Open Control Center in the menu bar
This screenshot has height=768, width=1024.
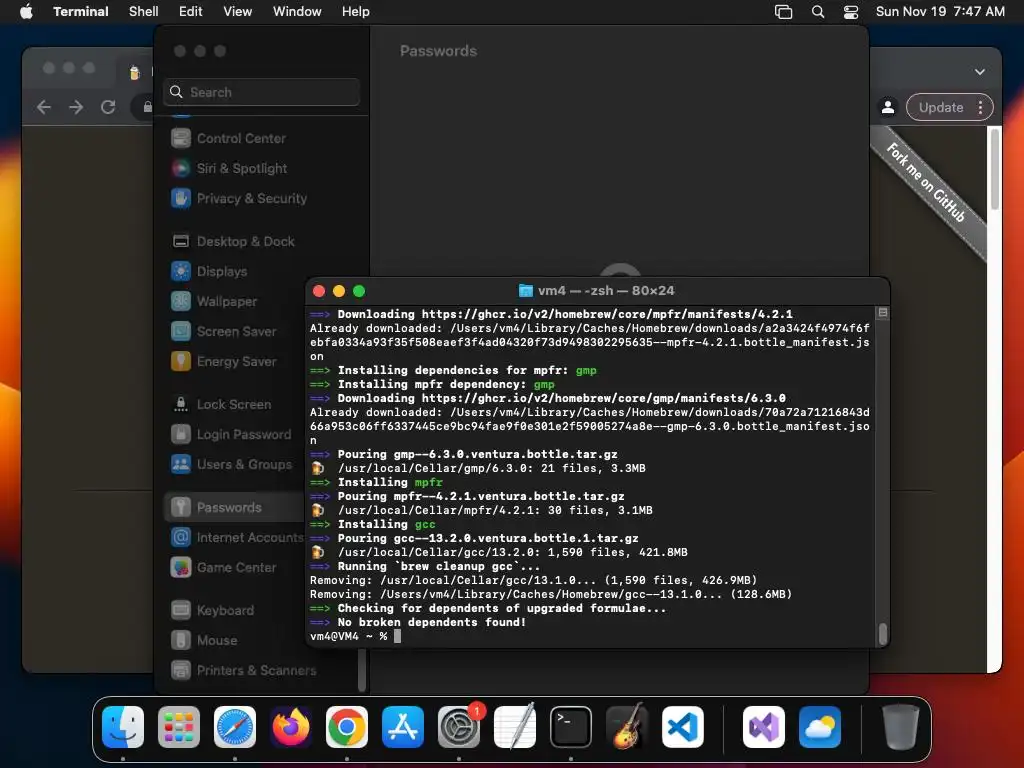click(x=851, y=11)
